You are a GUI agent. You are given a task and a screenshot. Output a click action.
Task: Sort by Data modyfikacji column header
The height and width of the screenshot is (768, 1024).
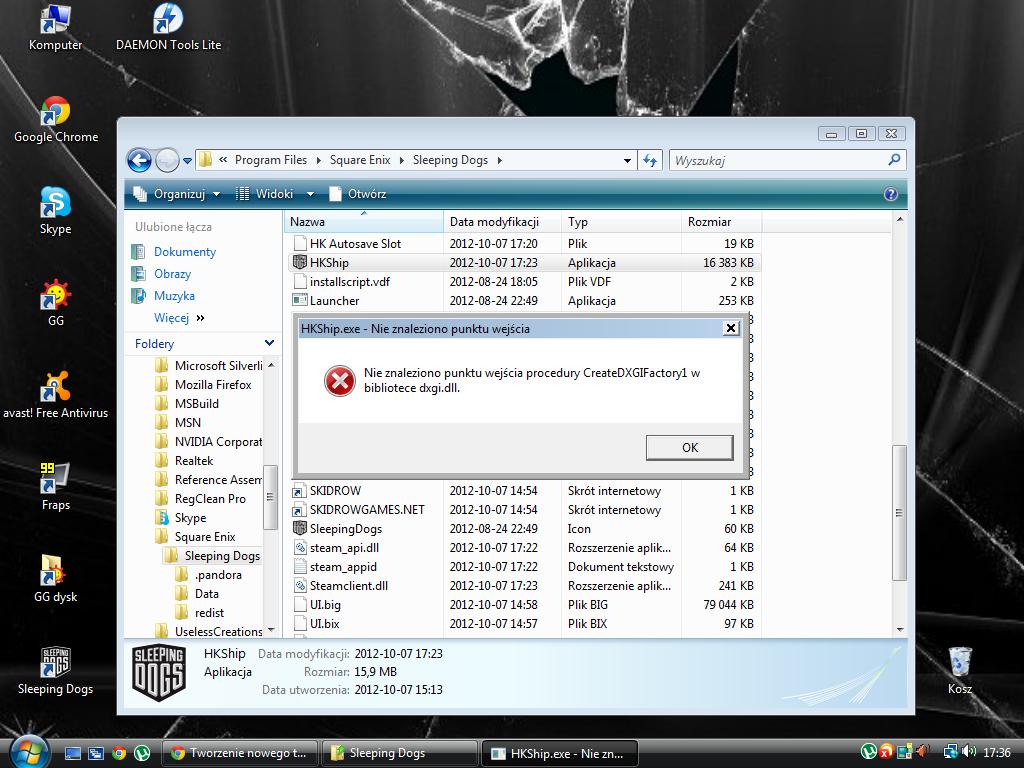tap(502, 221)
